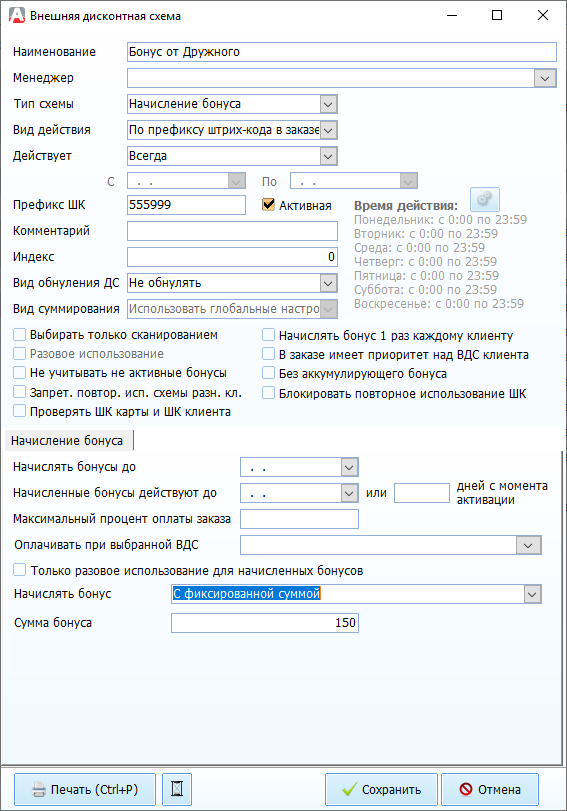Open the Начислять бонус dropdown
Viewport: 567px width, 811px height.
[532, 594]
